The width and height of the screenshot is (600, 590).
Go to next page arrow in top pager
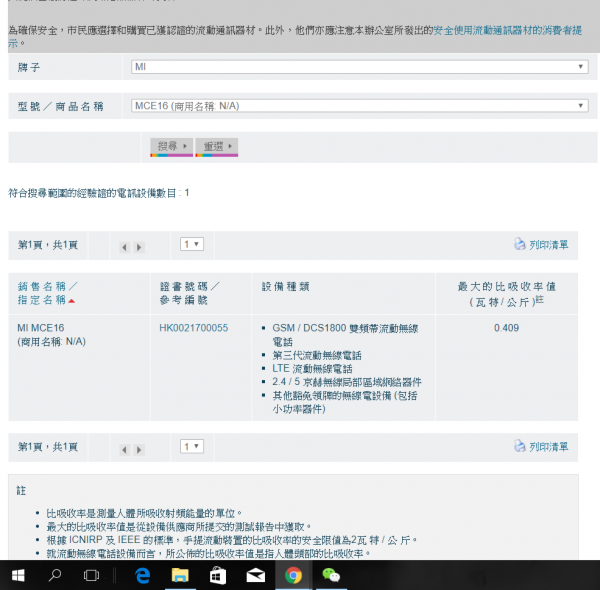[x=139, y=247]
